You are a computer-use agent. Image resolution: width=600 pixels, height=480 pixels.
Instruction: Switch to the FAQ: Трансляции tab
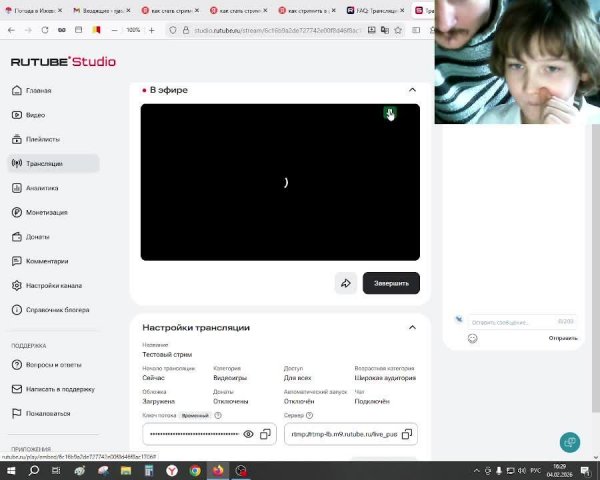click(x=375, y=11)
